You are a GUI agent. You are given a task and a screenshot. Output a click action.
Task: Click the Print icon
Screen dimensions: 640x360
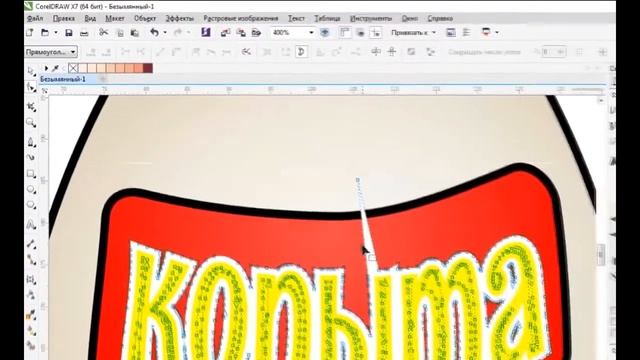click(84, 33)
